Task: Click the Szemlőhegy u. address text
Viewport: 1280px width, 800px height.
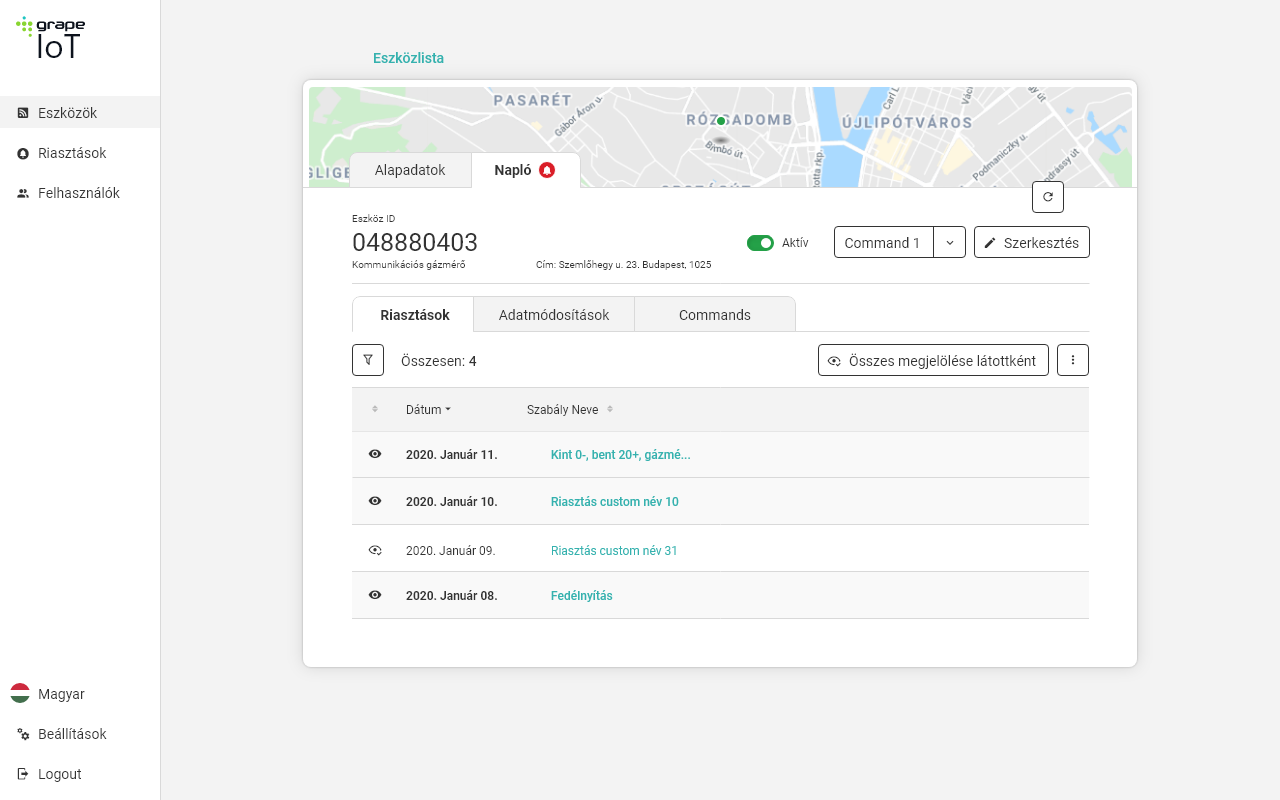Action: click(623, 265)
